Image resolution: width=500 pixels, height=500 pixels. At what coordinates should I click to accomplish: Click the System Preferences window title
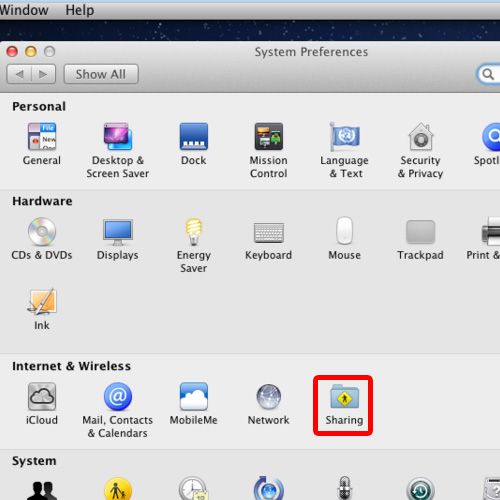(311, 52)
